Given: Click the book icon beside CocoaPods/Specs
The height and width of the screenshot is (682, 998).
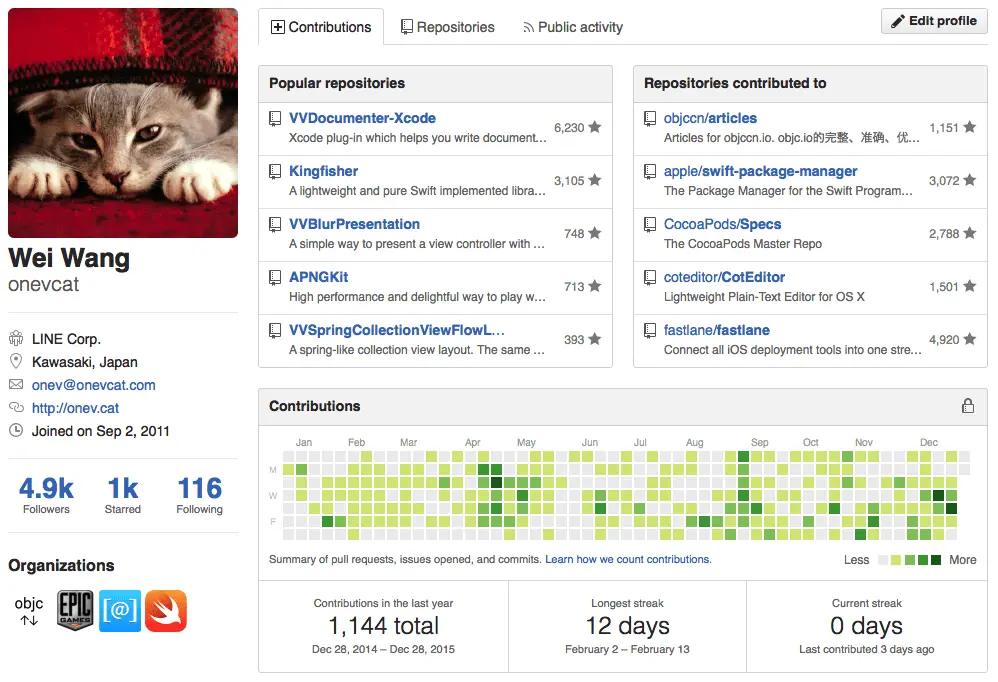Looking at the screenshot, I should click(650, 224).
